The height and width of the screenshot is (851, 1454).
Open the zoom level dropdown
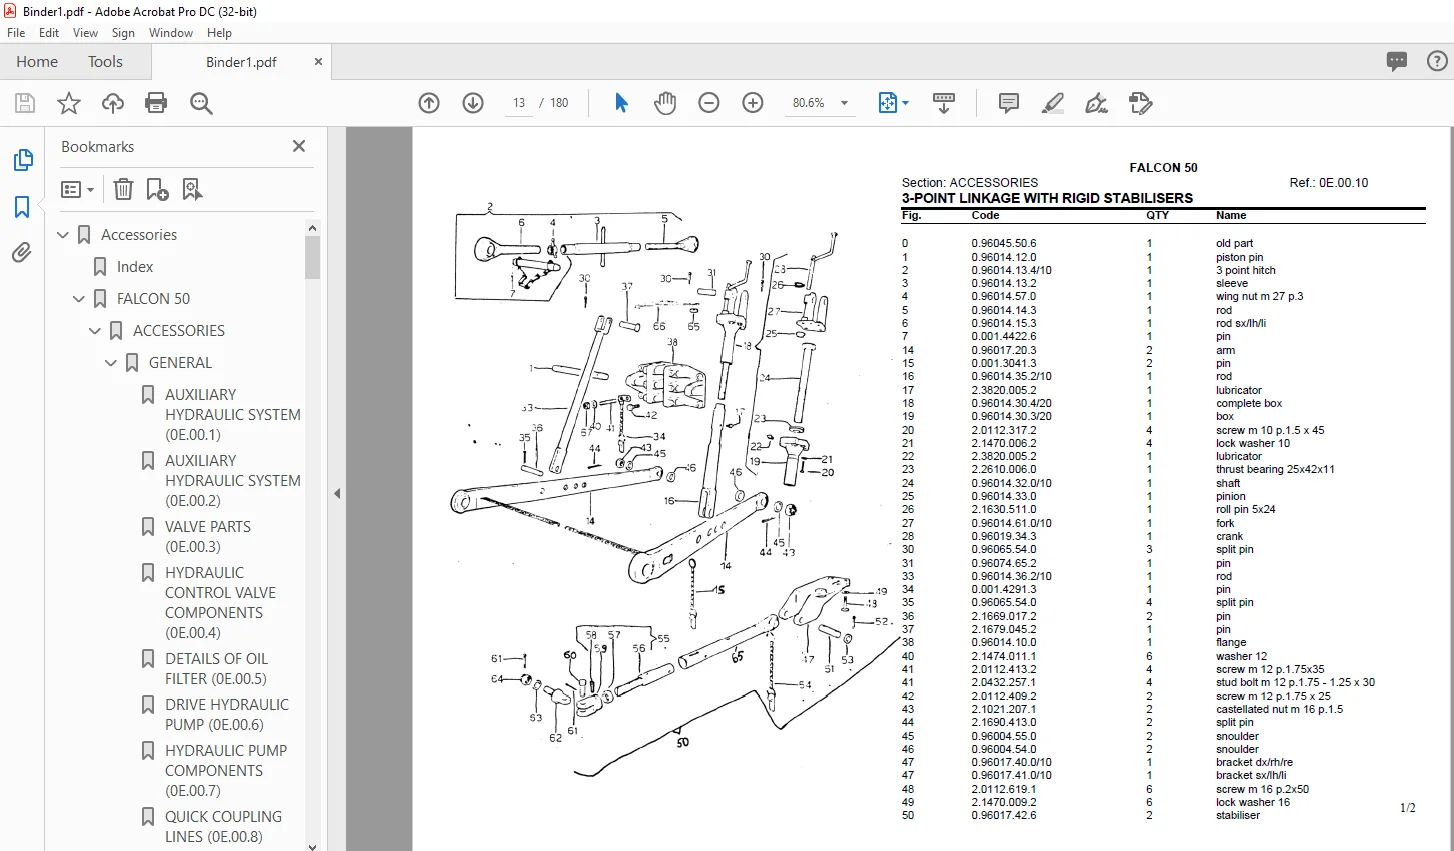coord(845,103)
